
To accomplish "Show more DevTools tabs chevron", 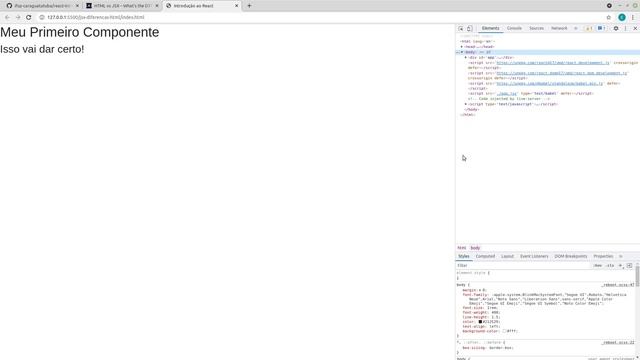I will coord(576,29).
